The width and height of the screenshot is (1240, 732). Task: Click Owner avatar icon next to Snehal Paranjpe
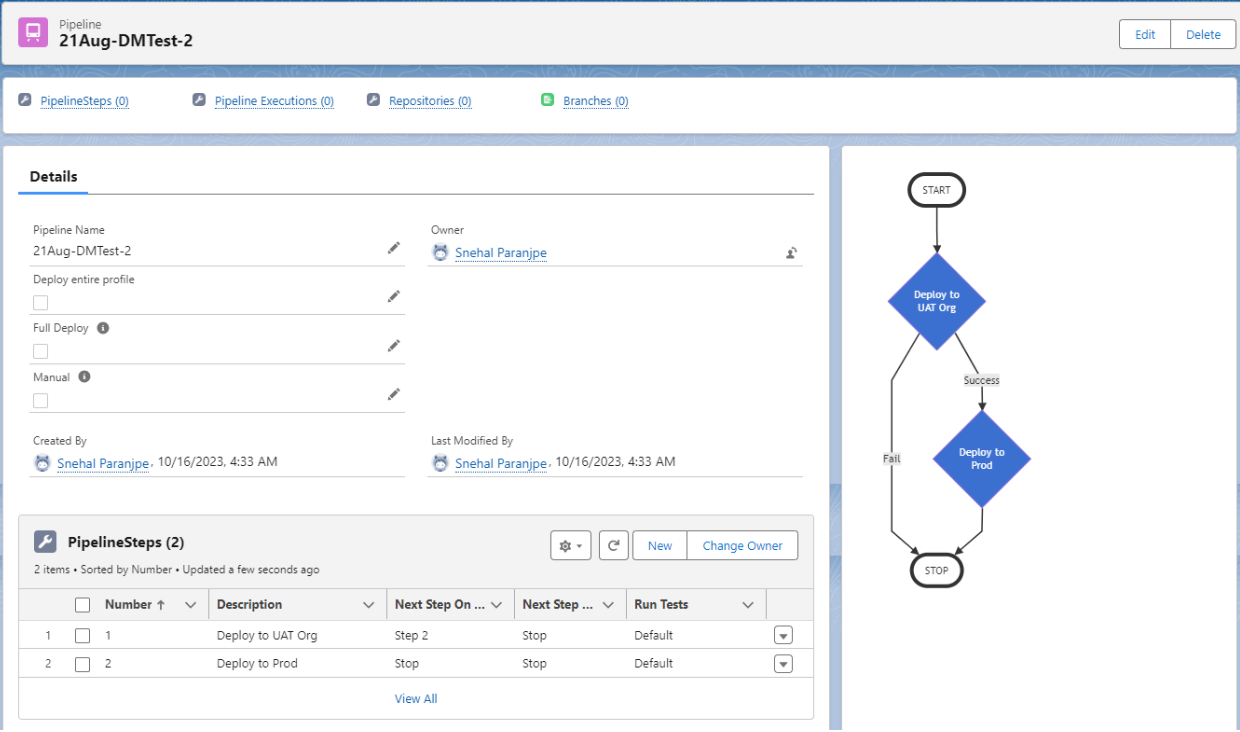440,253
